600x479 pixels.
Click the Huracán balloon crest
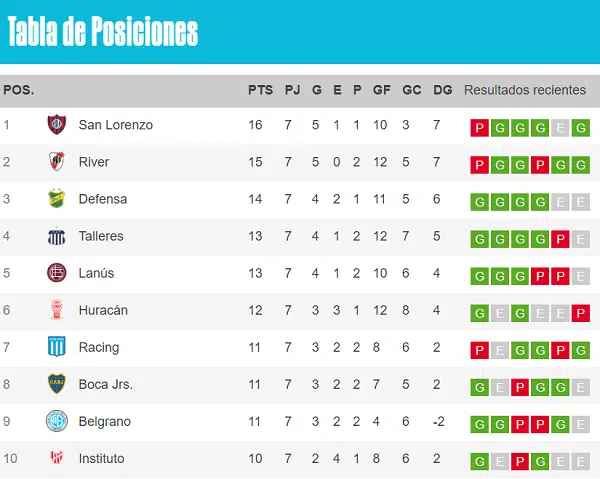(x=57, y=310)
